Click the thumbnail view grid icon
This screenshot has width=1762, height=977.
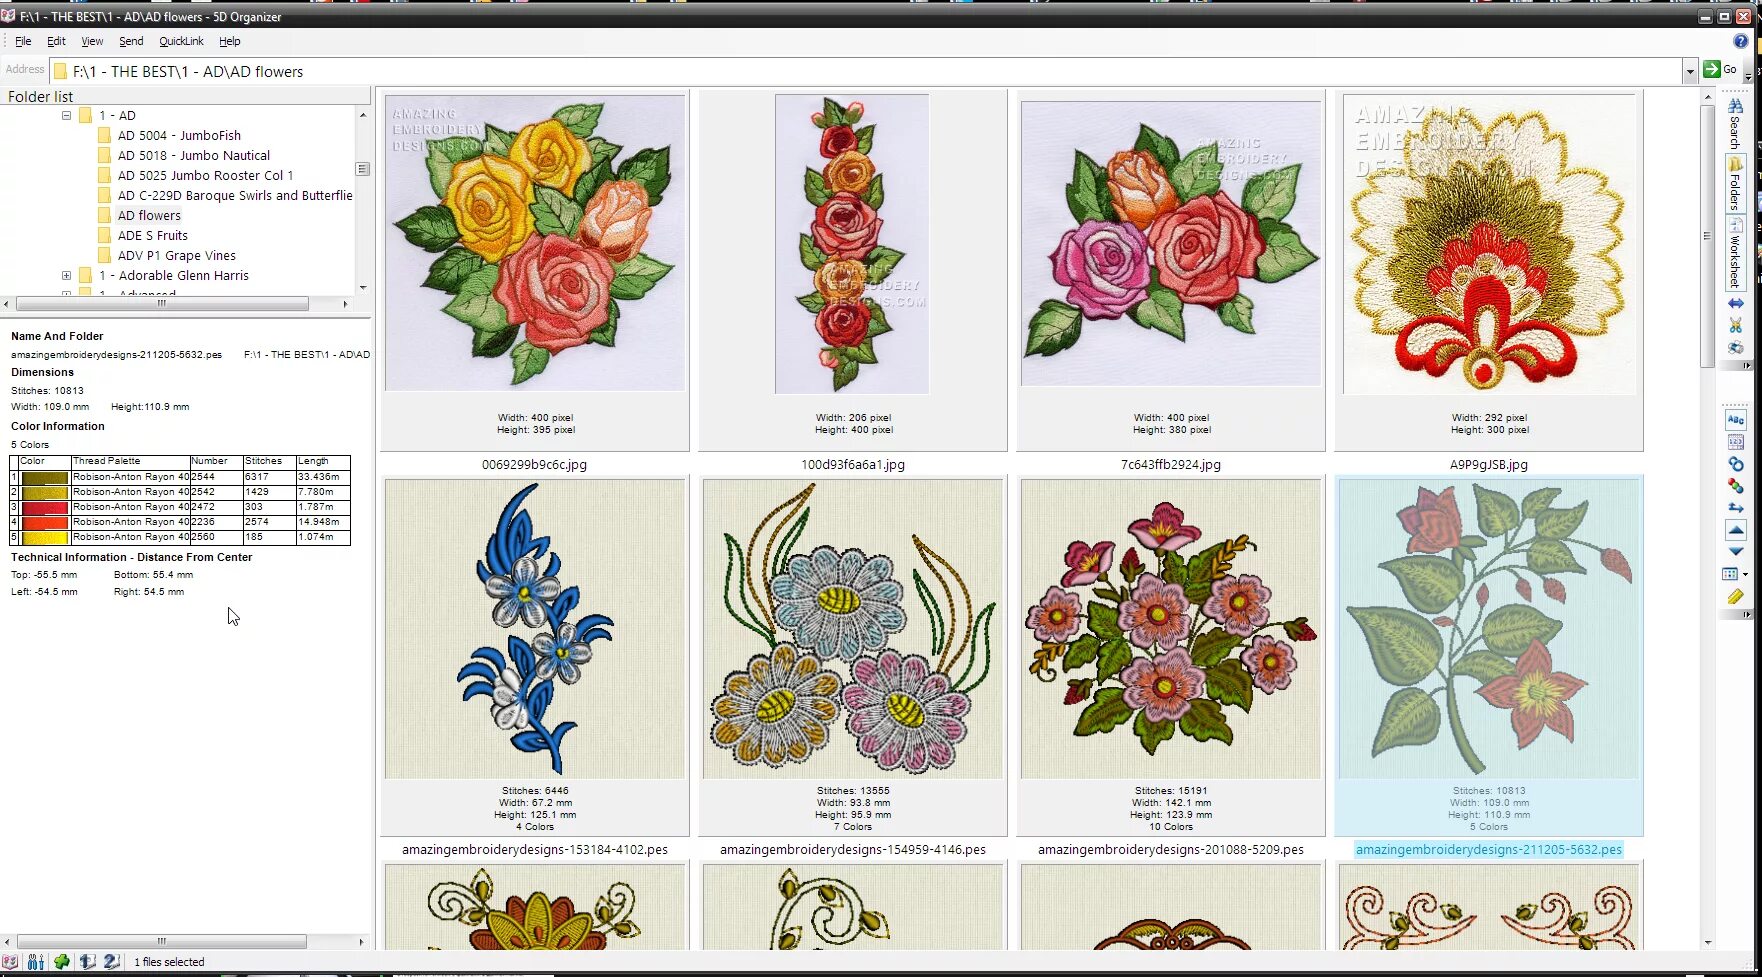click(1730, 574)
